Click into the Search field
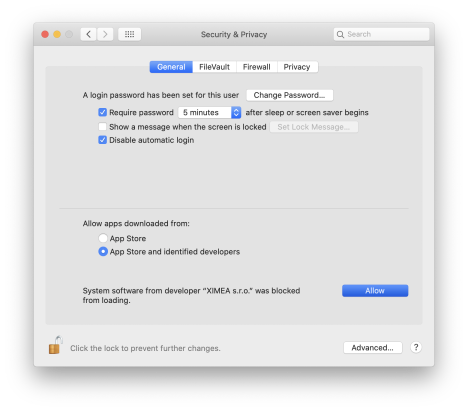 tap(381, 34)
